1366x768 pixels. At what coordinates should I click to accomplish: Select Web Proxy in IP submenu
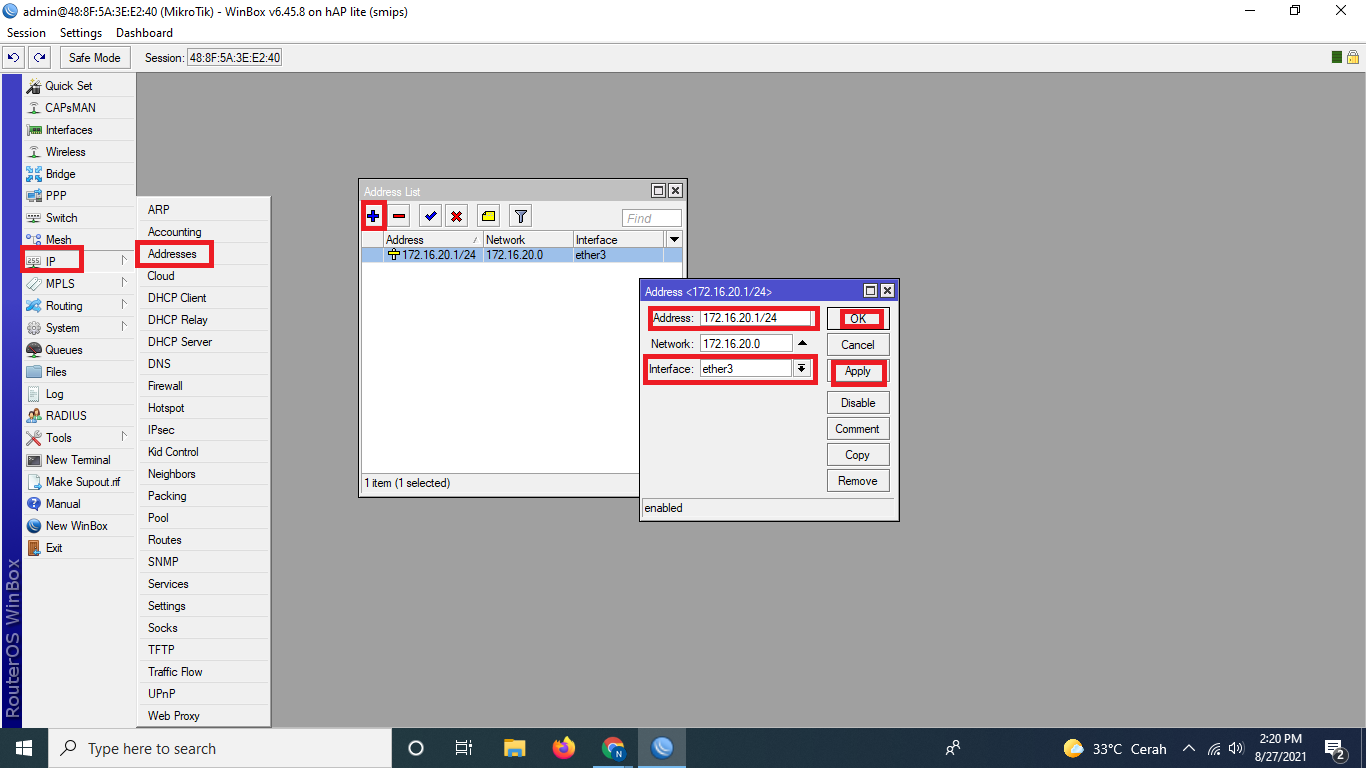coord(204,716)
